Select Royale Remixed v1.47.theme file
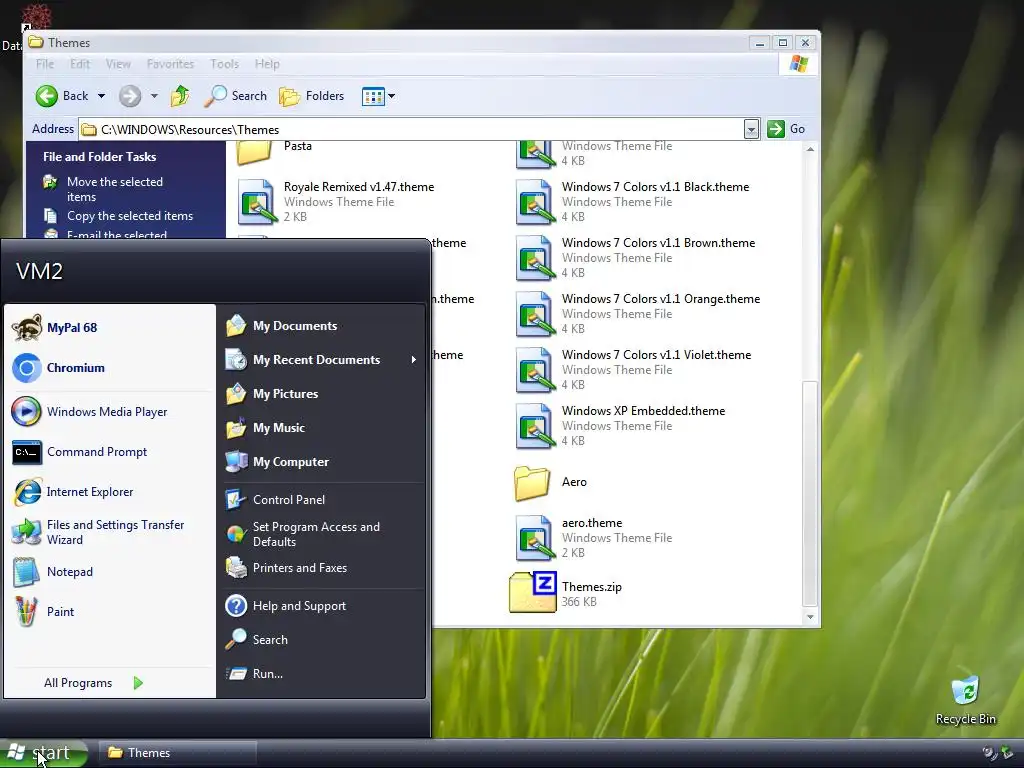The image size is (1024, 768). click(336, 202)
